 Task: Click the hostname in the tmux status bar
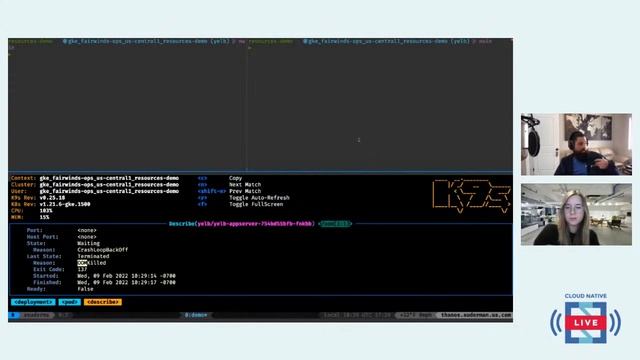[476, 316]
